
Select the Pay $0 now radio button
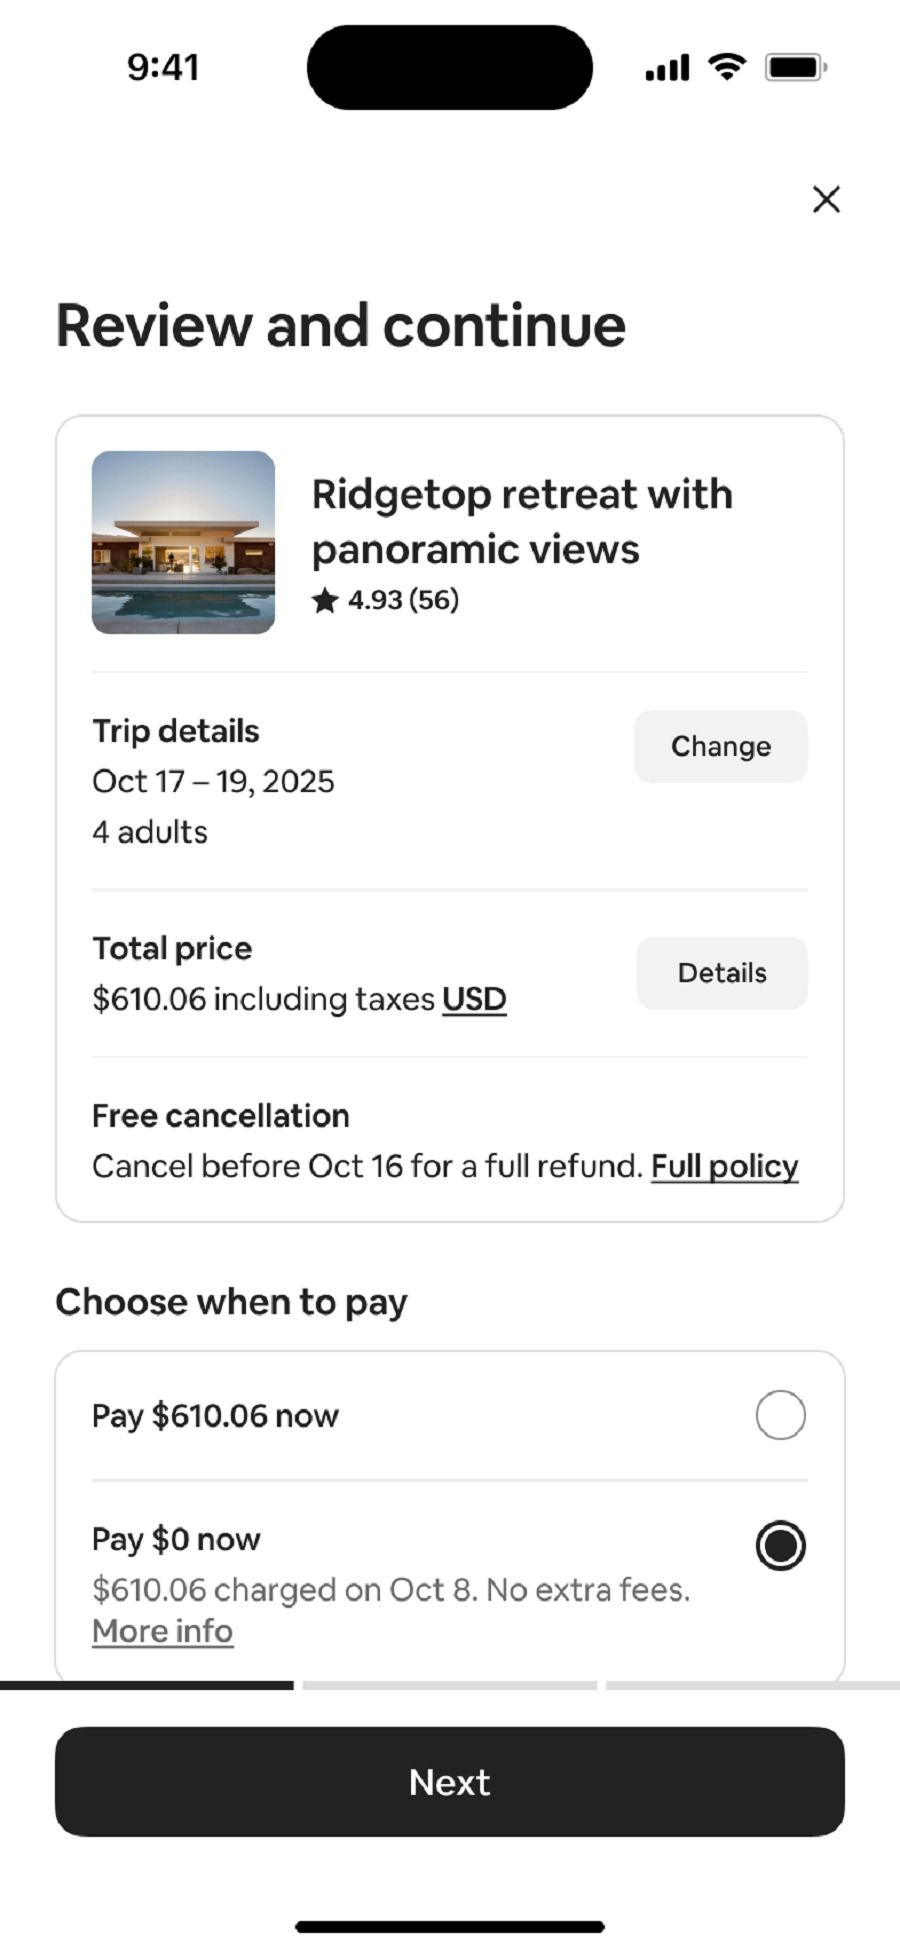pos(780,1545)
